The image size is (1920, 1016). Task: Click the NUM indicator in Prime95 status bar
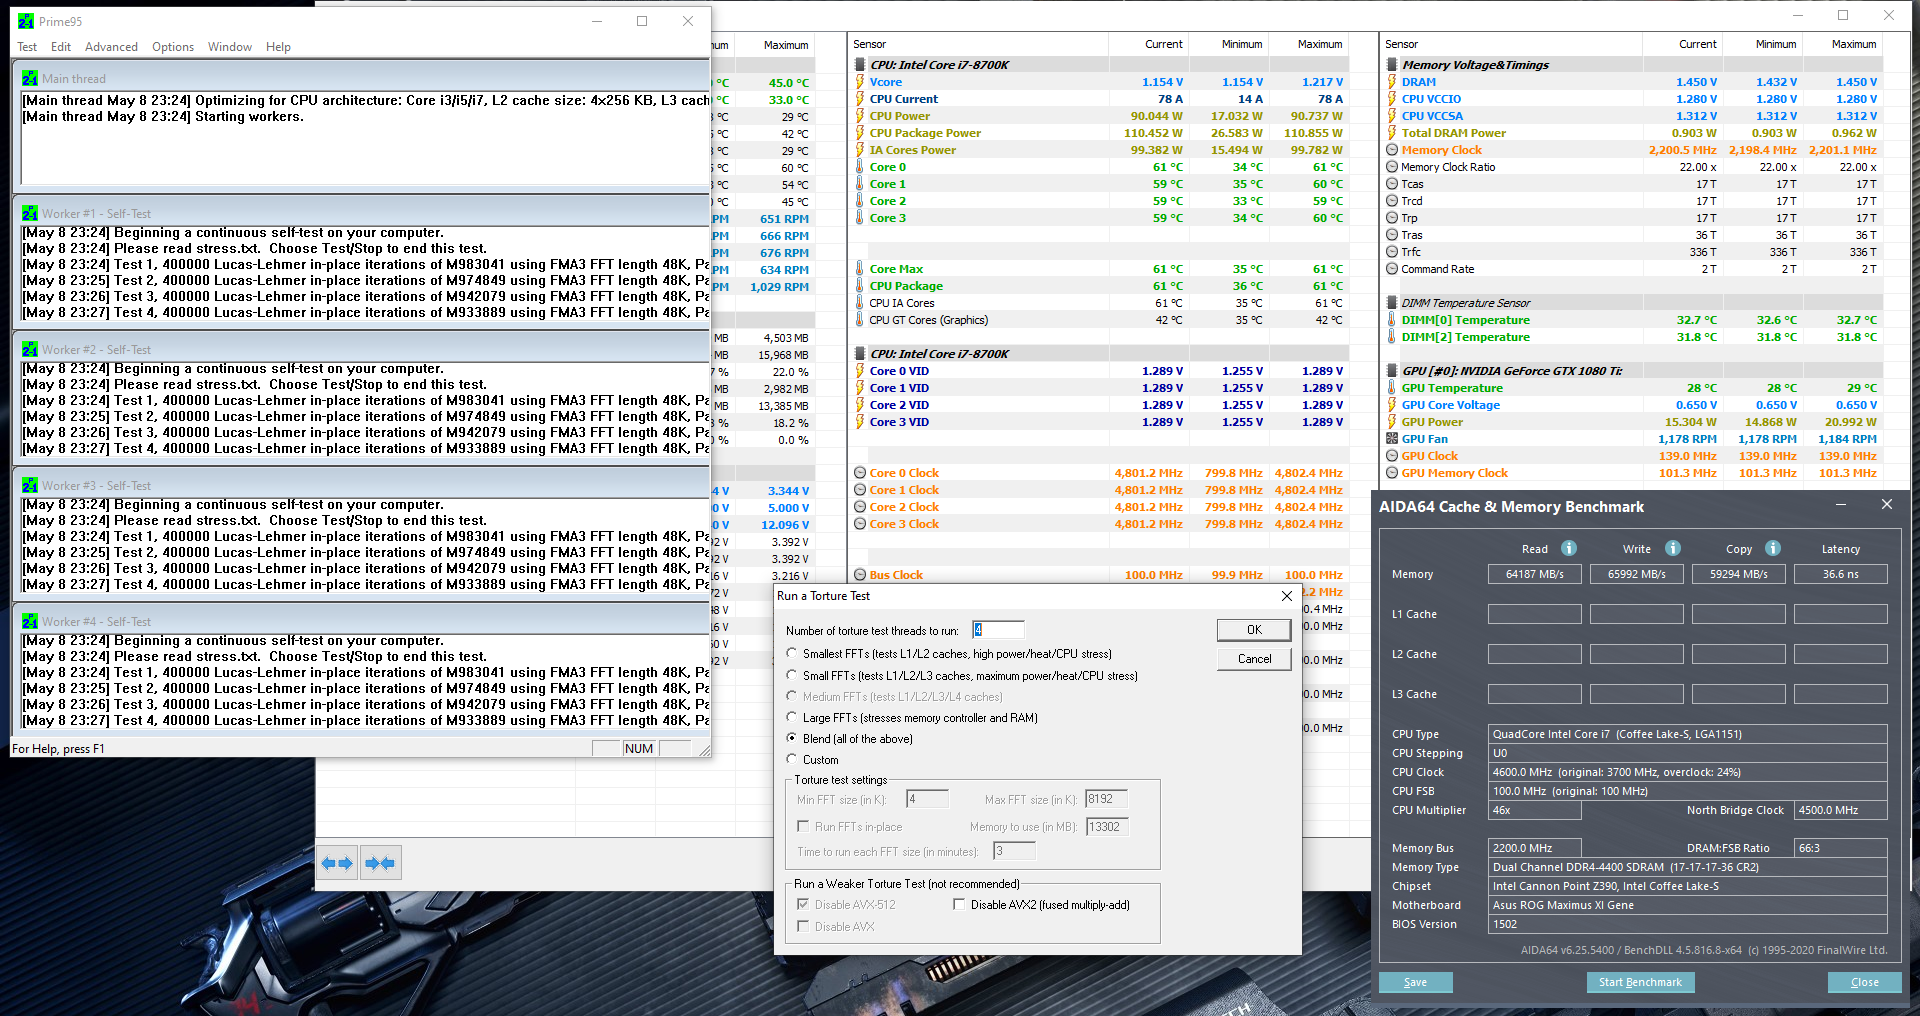click(x=638, y=749)
